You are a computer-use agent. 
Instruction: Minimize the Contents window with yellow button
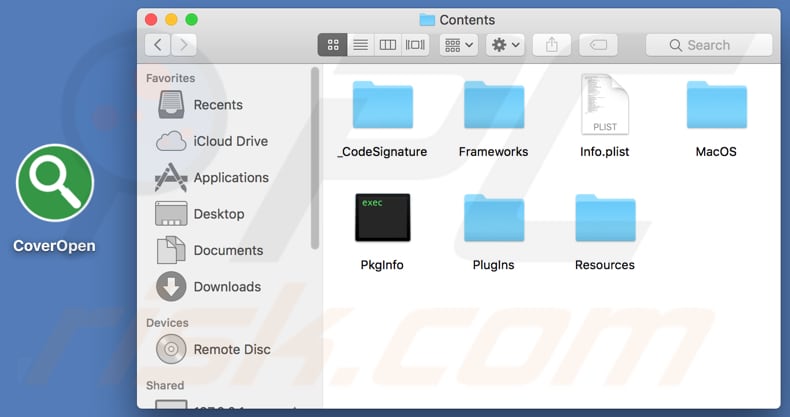pyautogui.click(x=171, y=20)
